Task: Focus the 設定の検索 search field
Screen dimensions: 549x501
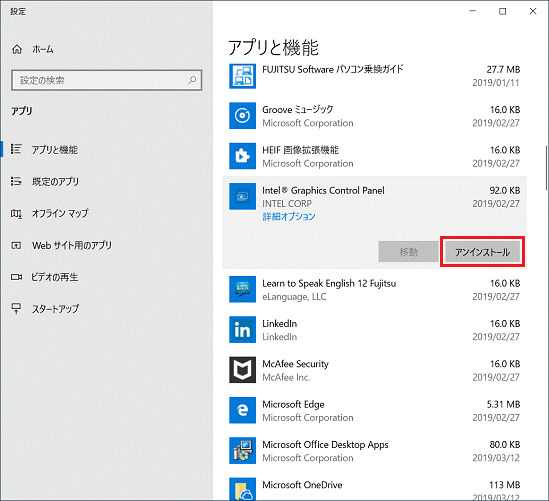Action: click(x=106, y=80)
